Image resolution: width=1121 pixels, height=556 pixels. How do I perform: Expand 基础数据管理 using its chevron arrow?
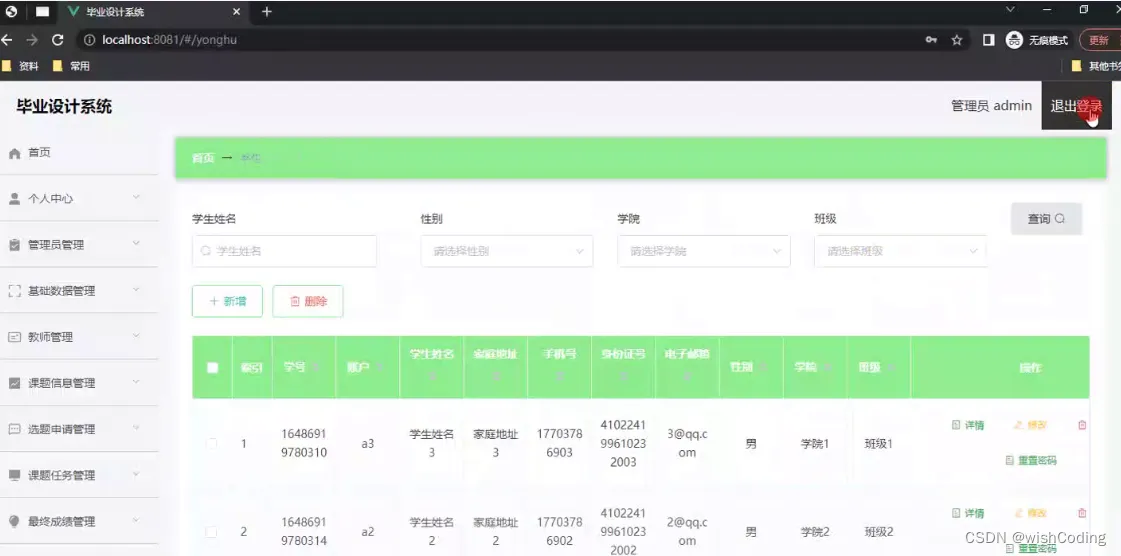click(x=136, y=289)
